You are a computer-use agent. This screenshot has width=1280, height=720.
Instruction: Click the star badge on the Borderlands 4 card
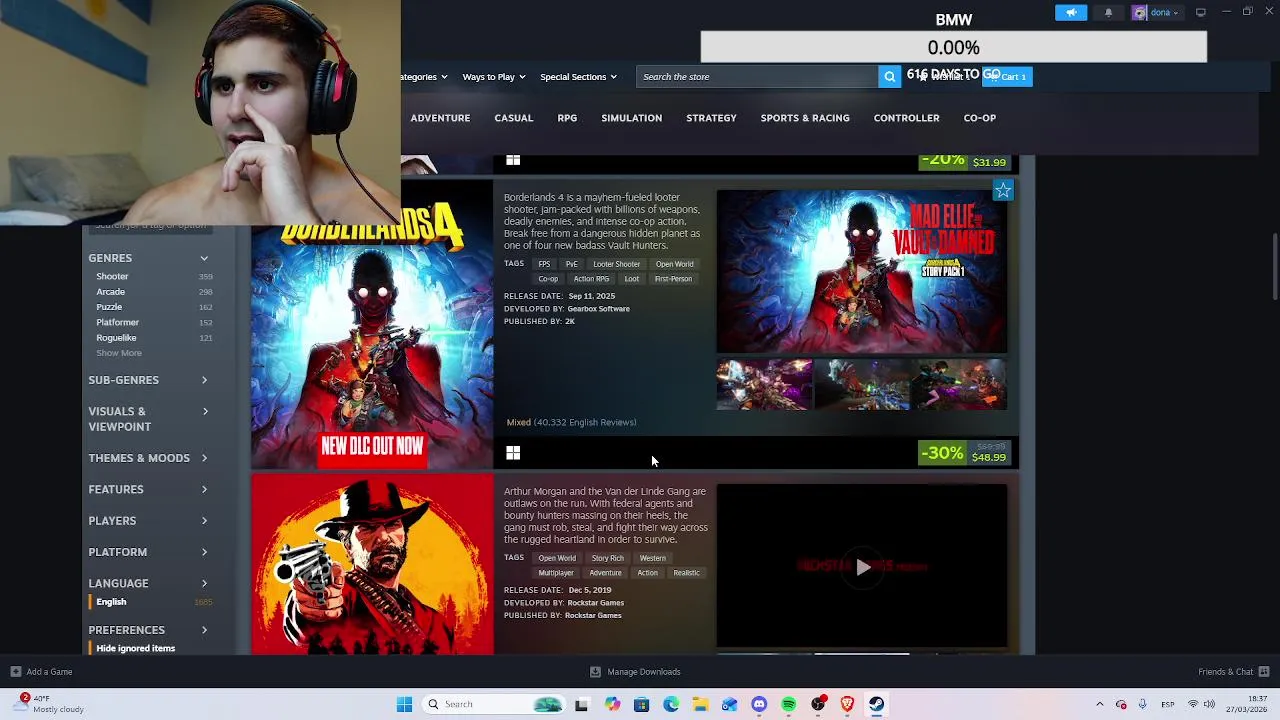1003,190
